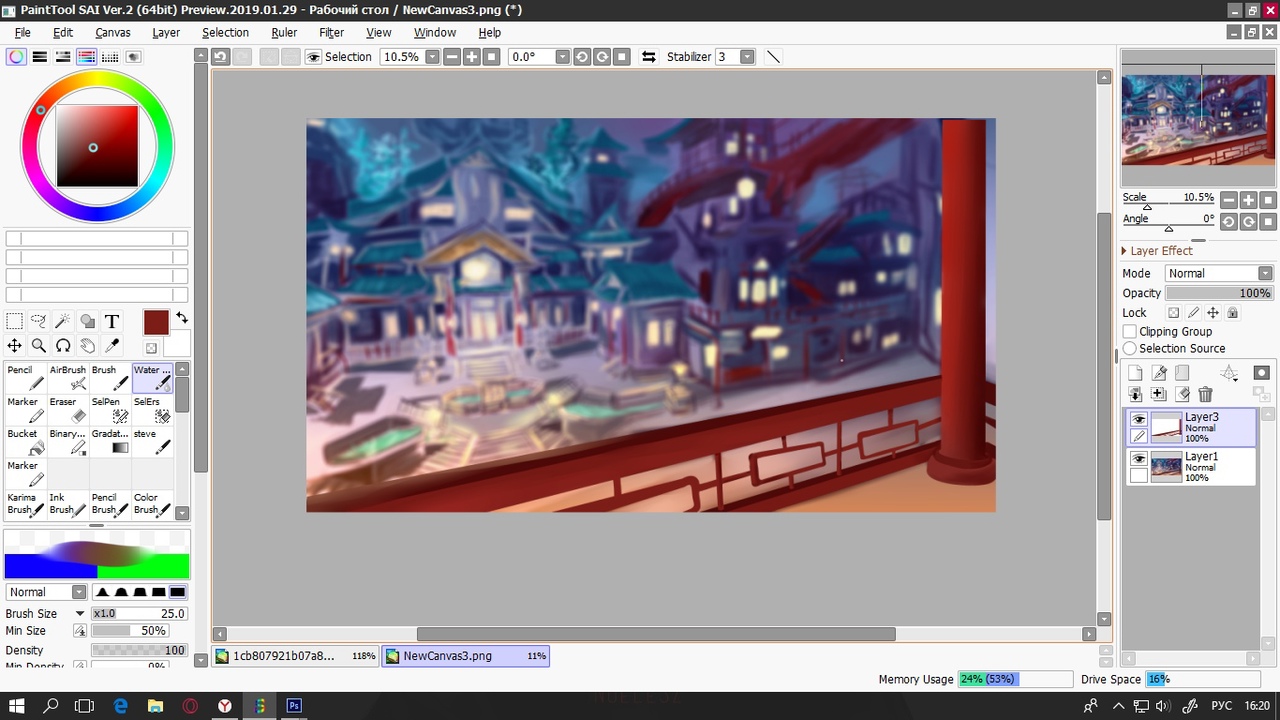Select the Move tool

click(15, 346)
